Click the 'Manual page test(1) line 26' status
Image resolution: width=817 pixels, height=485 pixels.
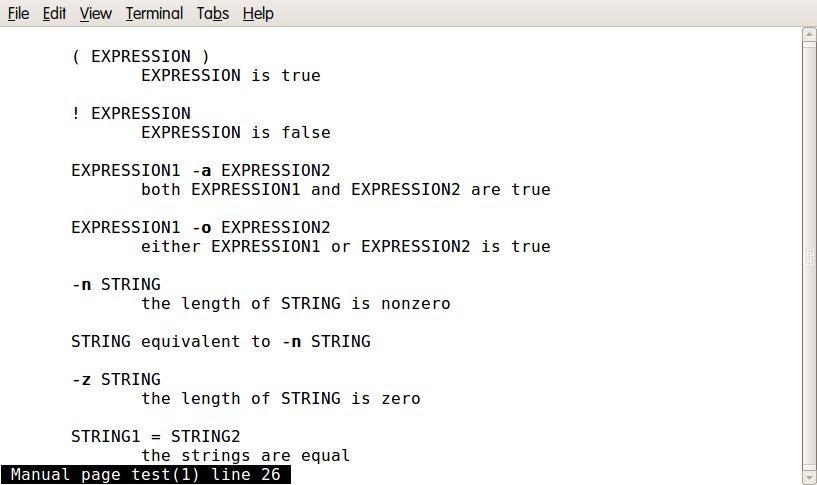[145, 475]
